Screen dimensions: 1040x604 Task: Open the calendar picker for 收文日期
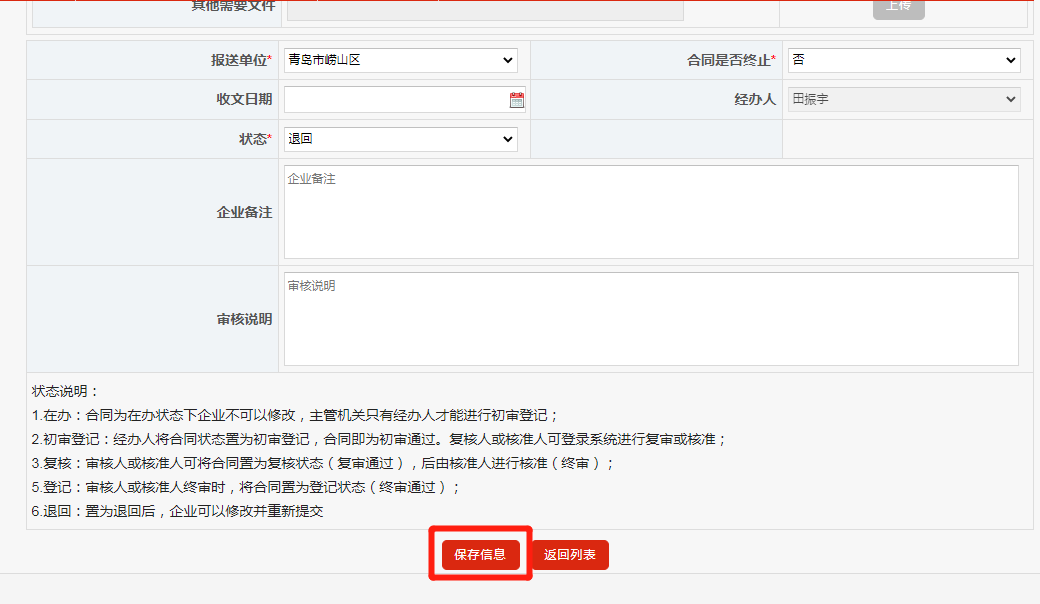click(517, 100)
